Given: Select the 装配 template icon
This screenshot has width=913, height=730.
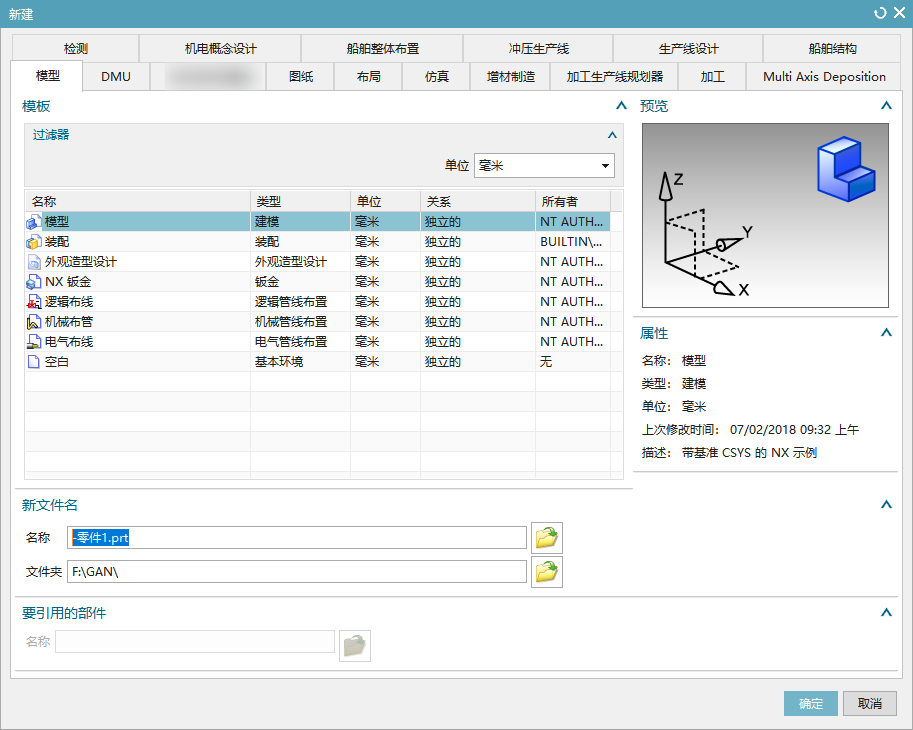Looking at the screenshot, I should pos(34,242).
